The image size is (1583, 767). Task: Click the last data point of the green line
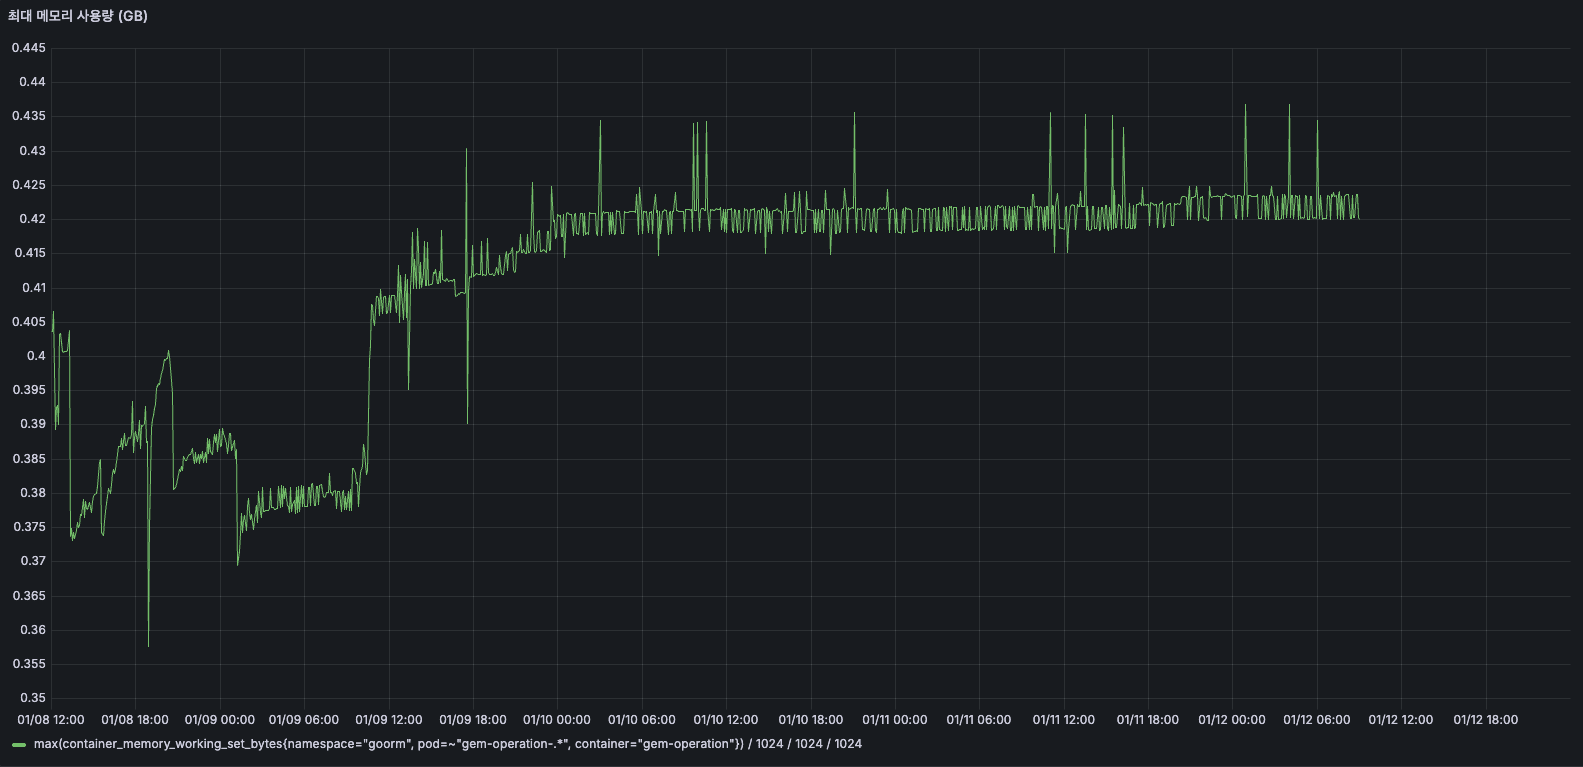pyautogui.click(x=1358, y=218)
